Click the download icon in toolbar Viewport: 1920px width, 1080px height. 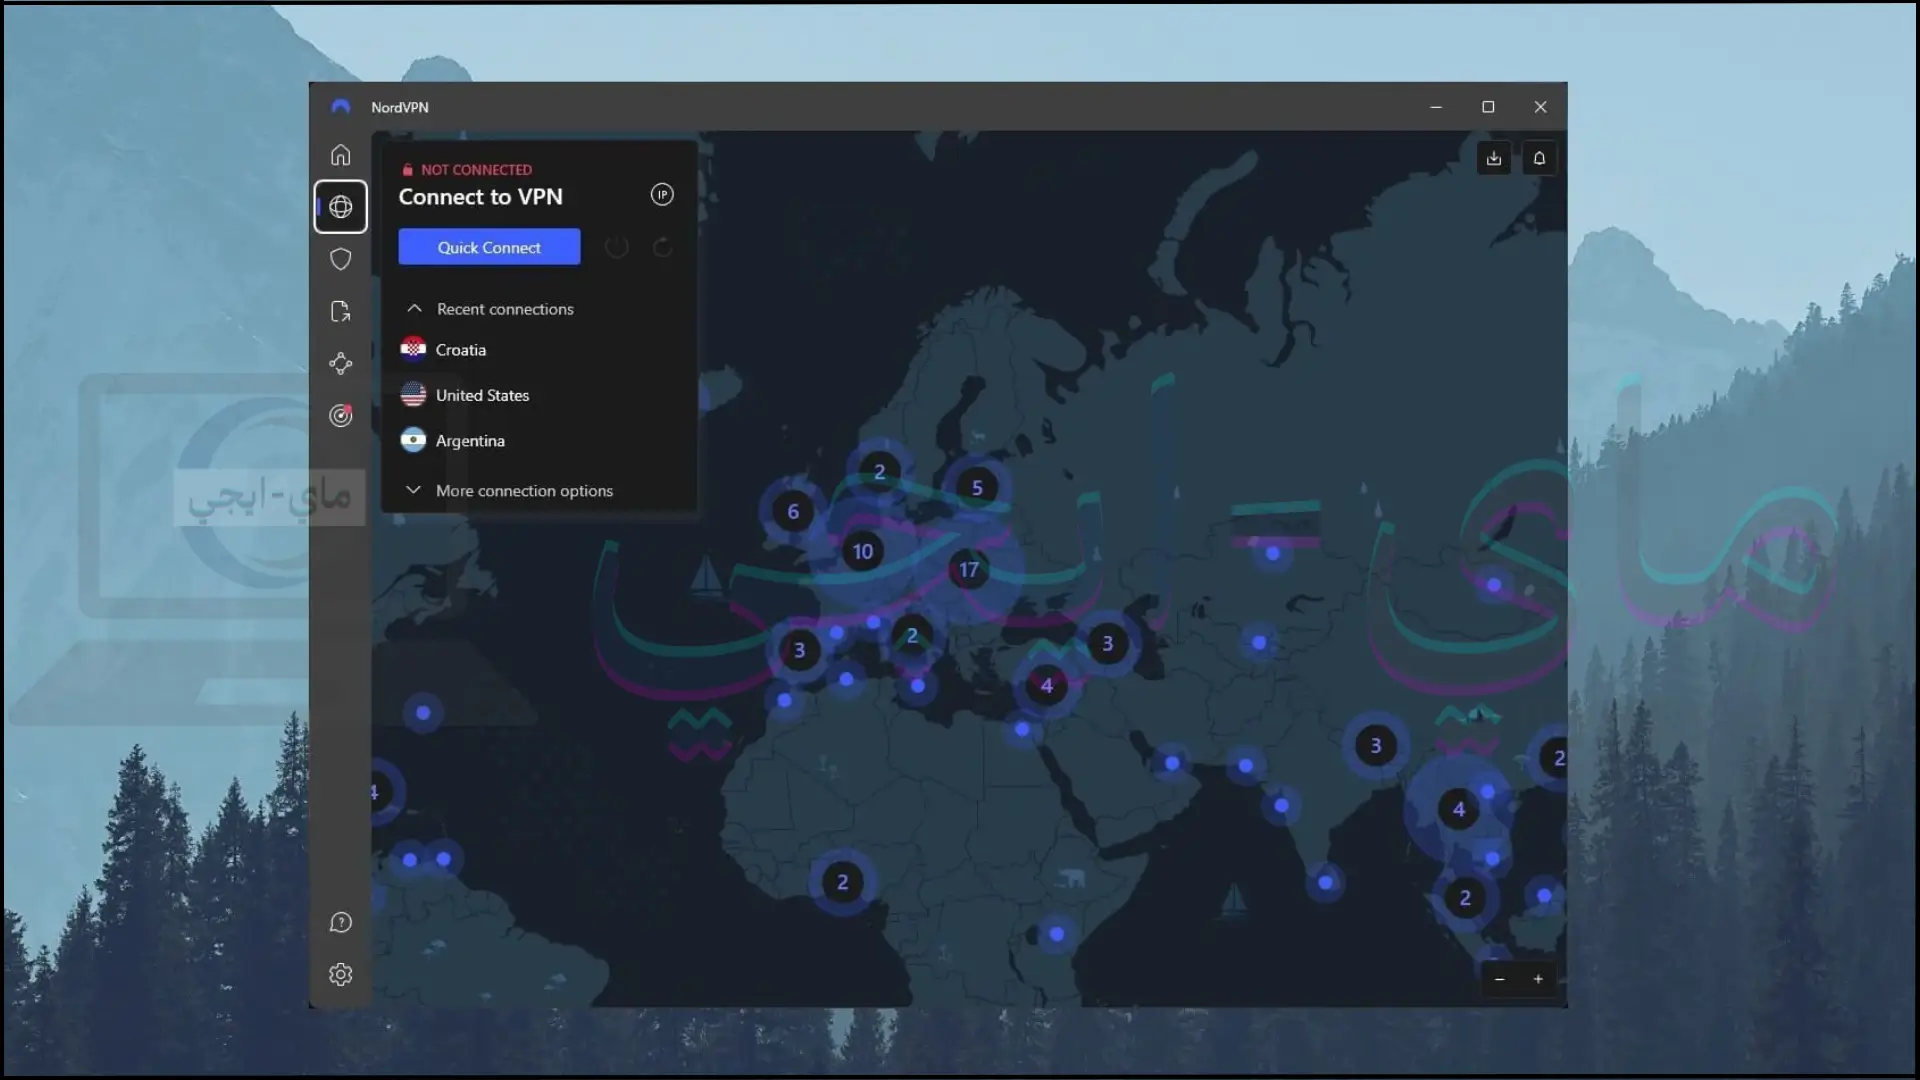point(1493,158)
